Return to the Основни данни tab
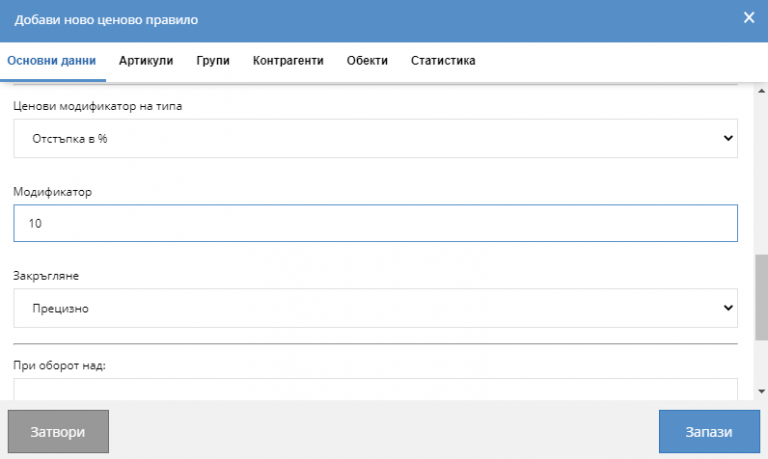768x459 pixels. tap(52, 61)
